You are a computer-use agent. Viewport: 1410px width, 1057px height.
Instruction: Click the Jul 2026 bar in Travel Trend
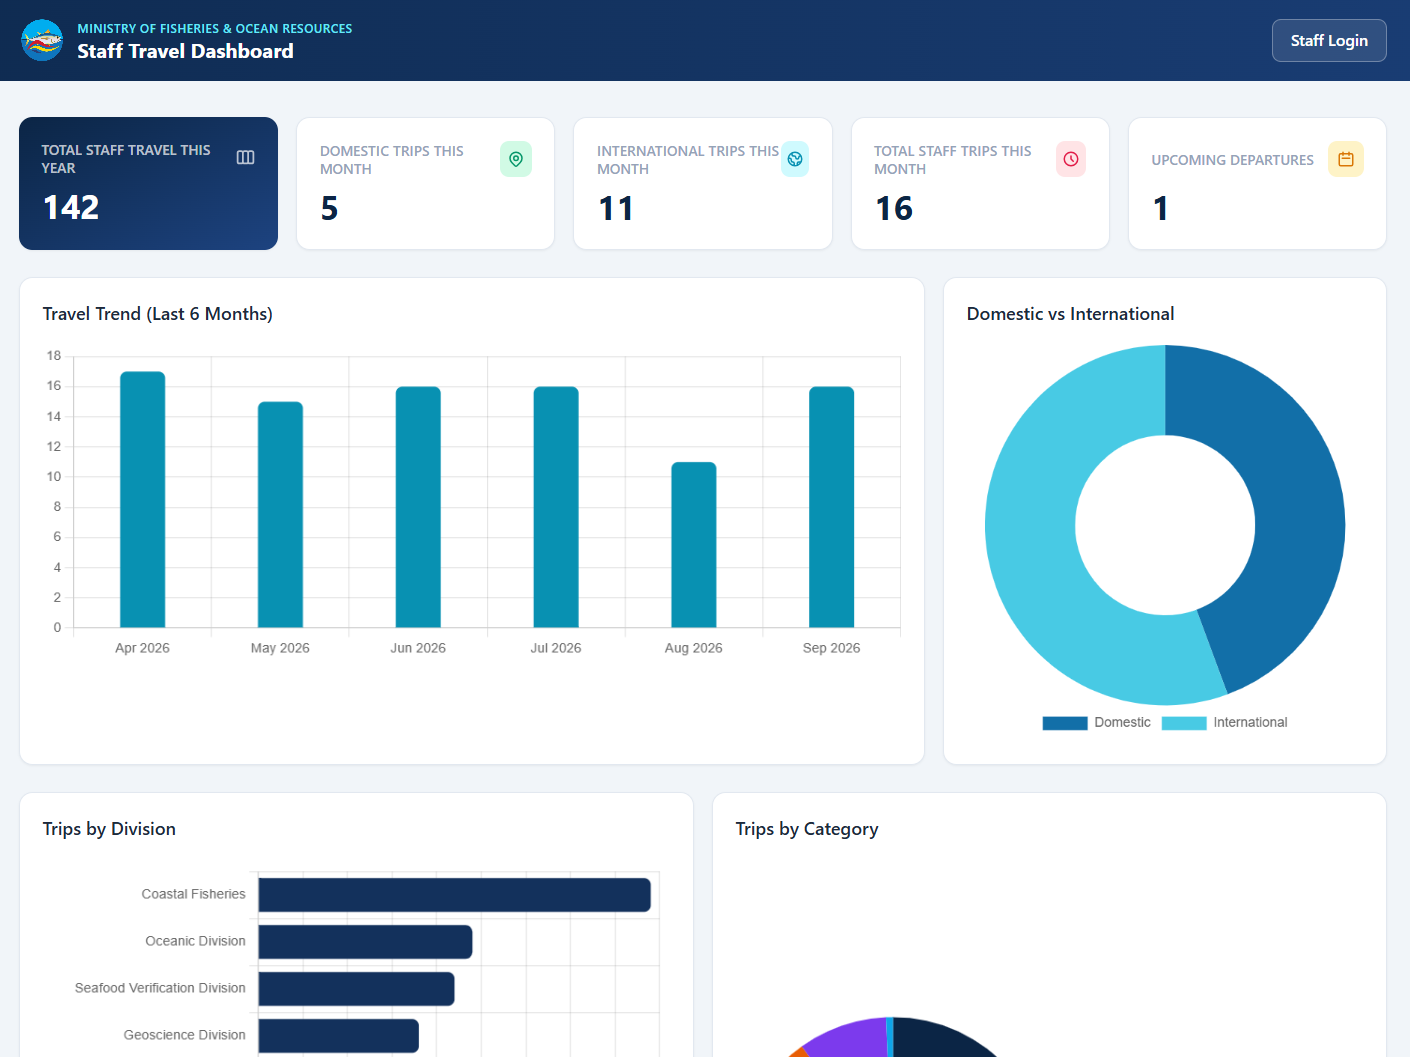point(556,507)
